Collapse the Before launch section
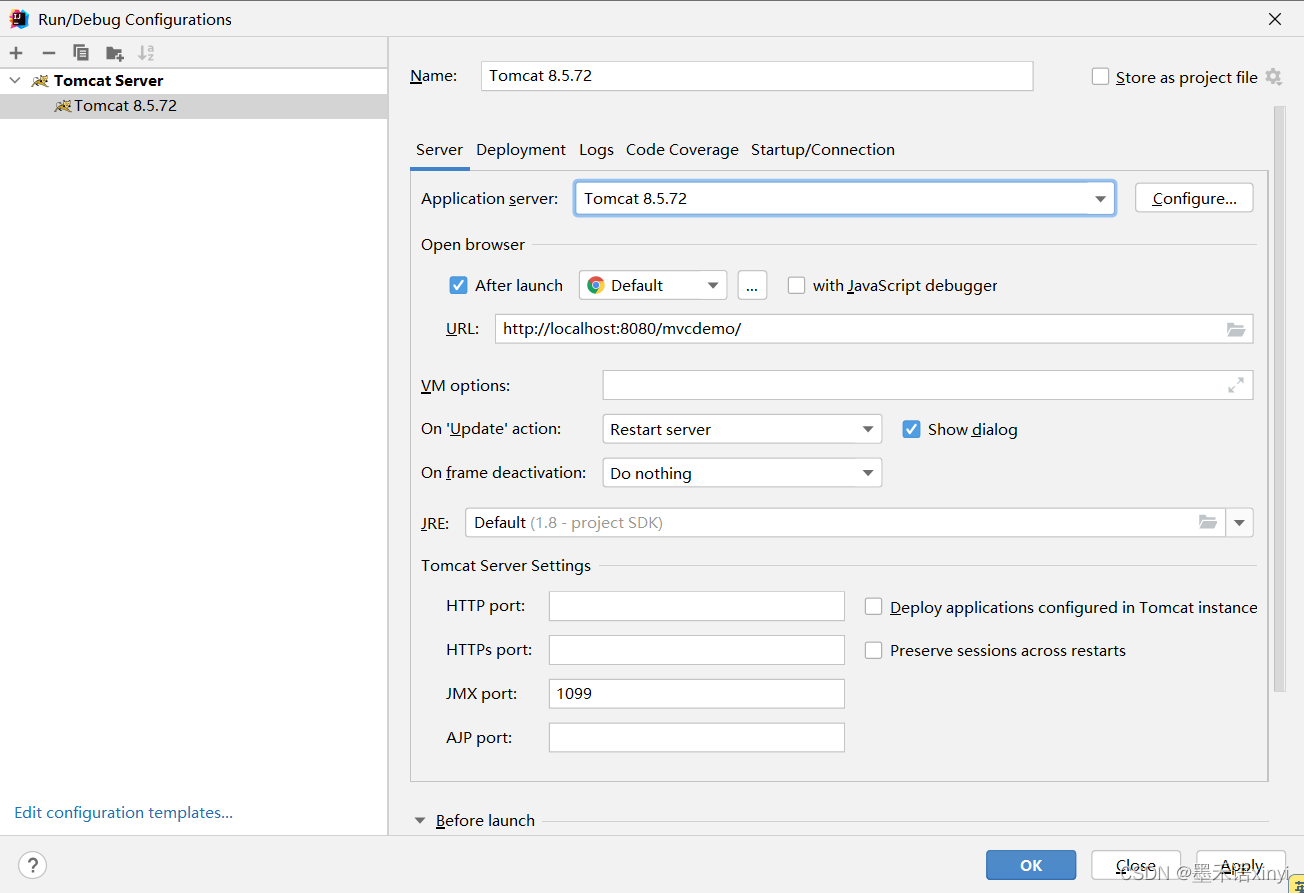The height and width of the screenshot is (893, 1304). pyautogui.click(x=420, y=820)
